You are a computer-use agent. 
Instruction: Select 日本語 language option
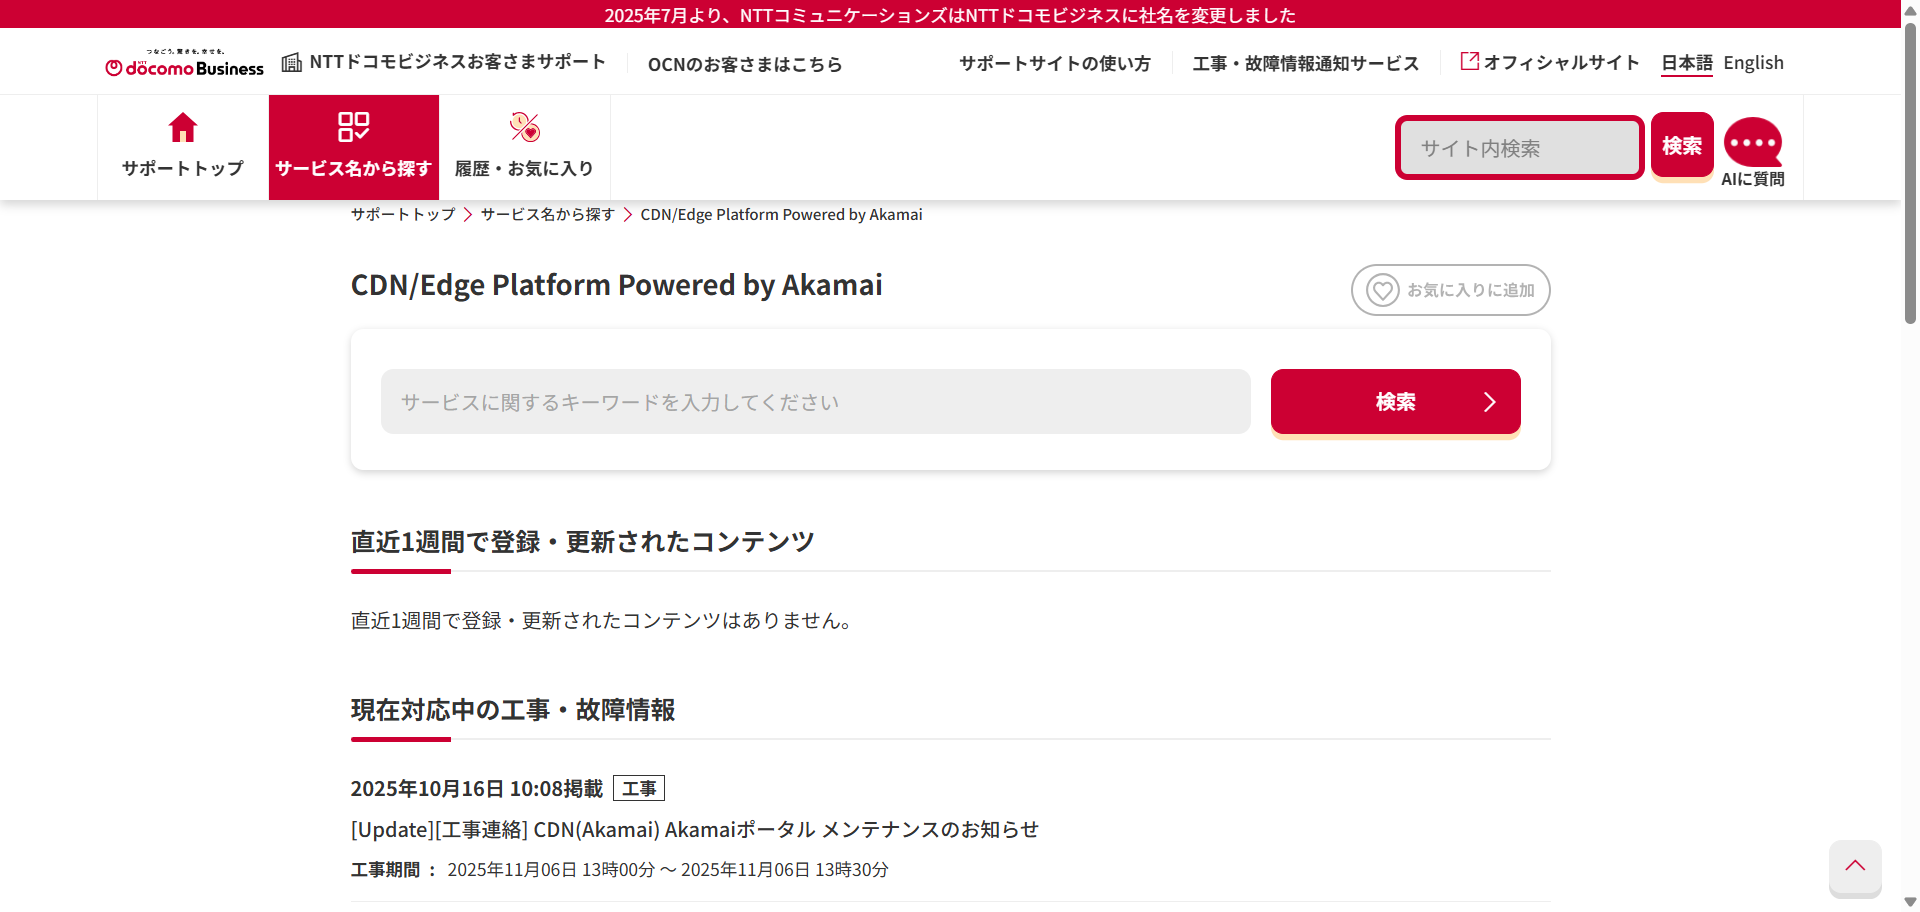[x=1686, y=63]
